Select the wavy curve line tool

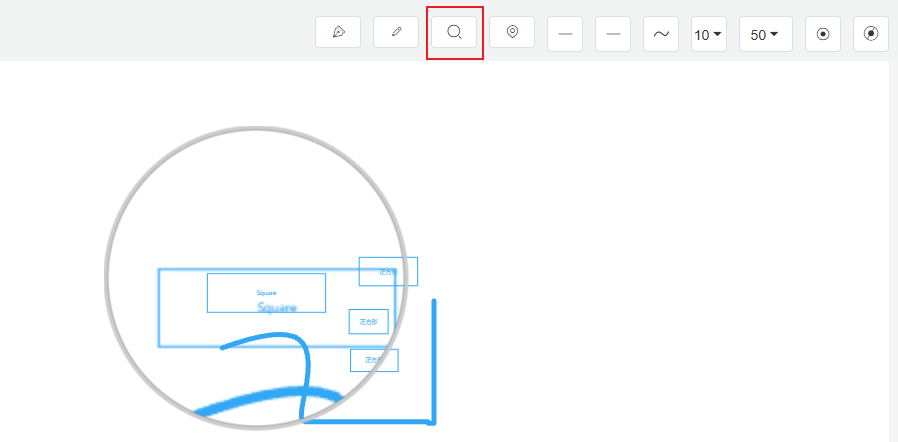tap(661, 34)
